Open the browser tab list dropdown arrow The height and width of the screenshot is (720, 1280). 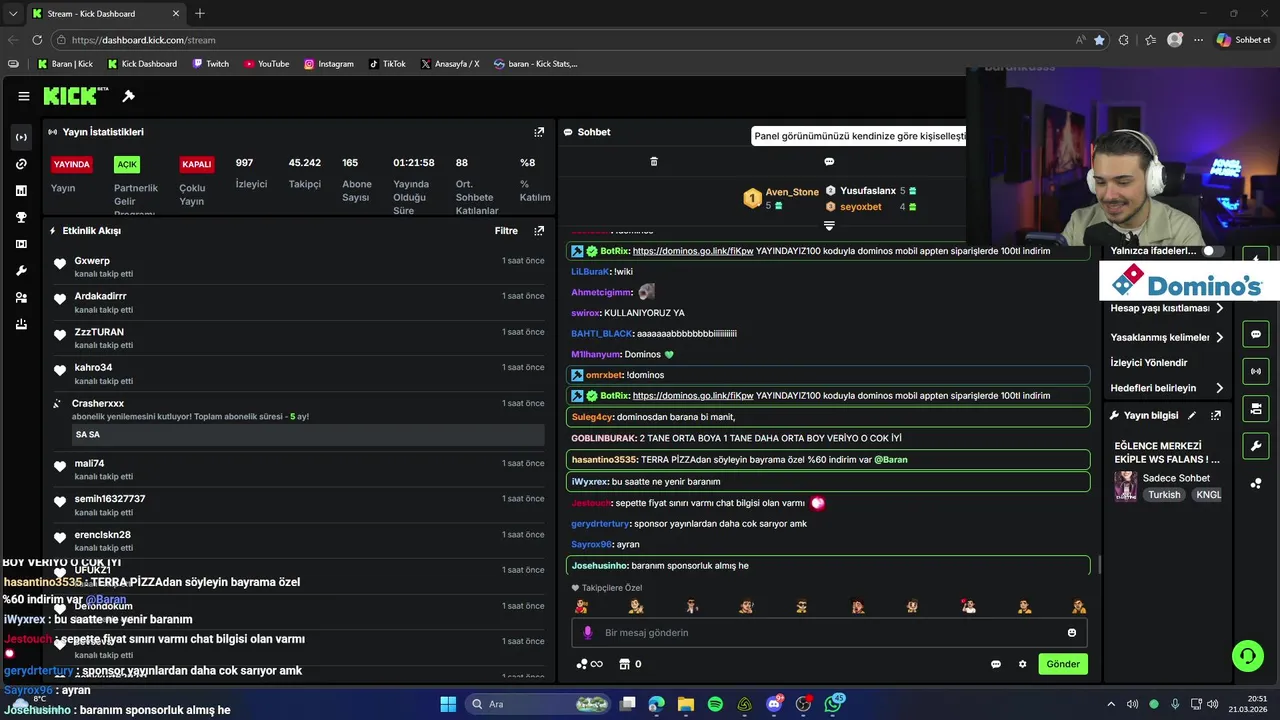tap(13, 14)
